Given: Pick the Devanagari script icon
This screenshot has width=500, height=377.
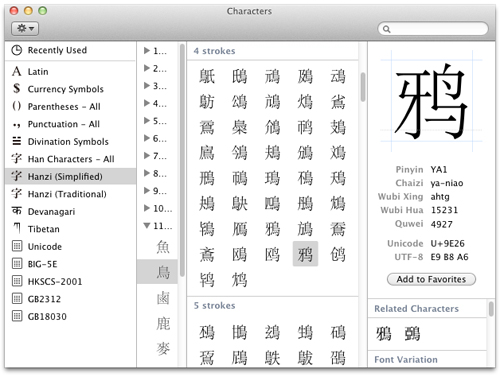Looking at the screenshot, I should tap(17, 211).
